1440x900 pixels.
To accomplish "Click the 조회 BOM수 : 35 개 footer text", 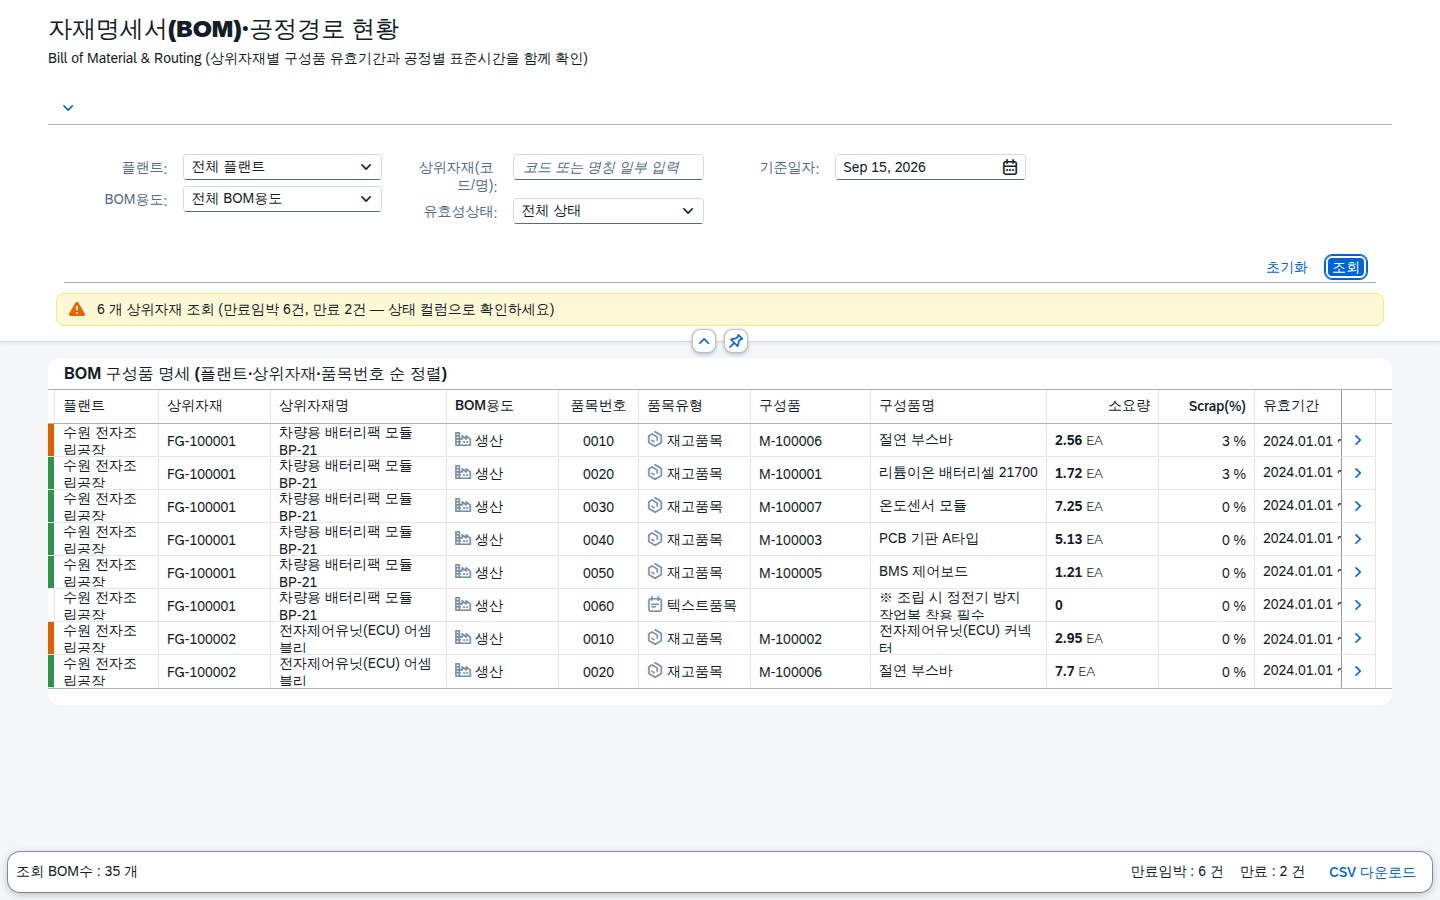I will coord(77,872).
